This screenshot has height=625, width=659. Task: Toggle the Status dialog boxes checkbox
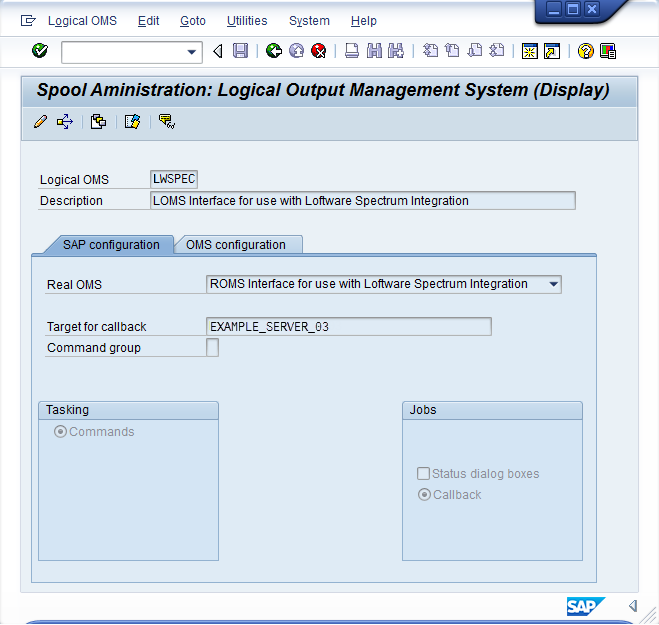coord(423,473)
